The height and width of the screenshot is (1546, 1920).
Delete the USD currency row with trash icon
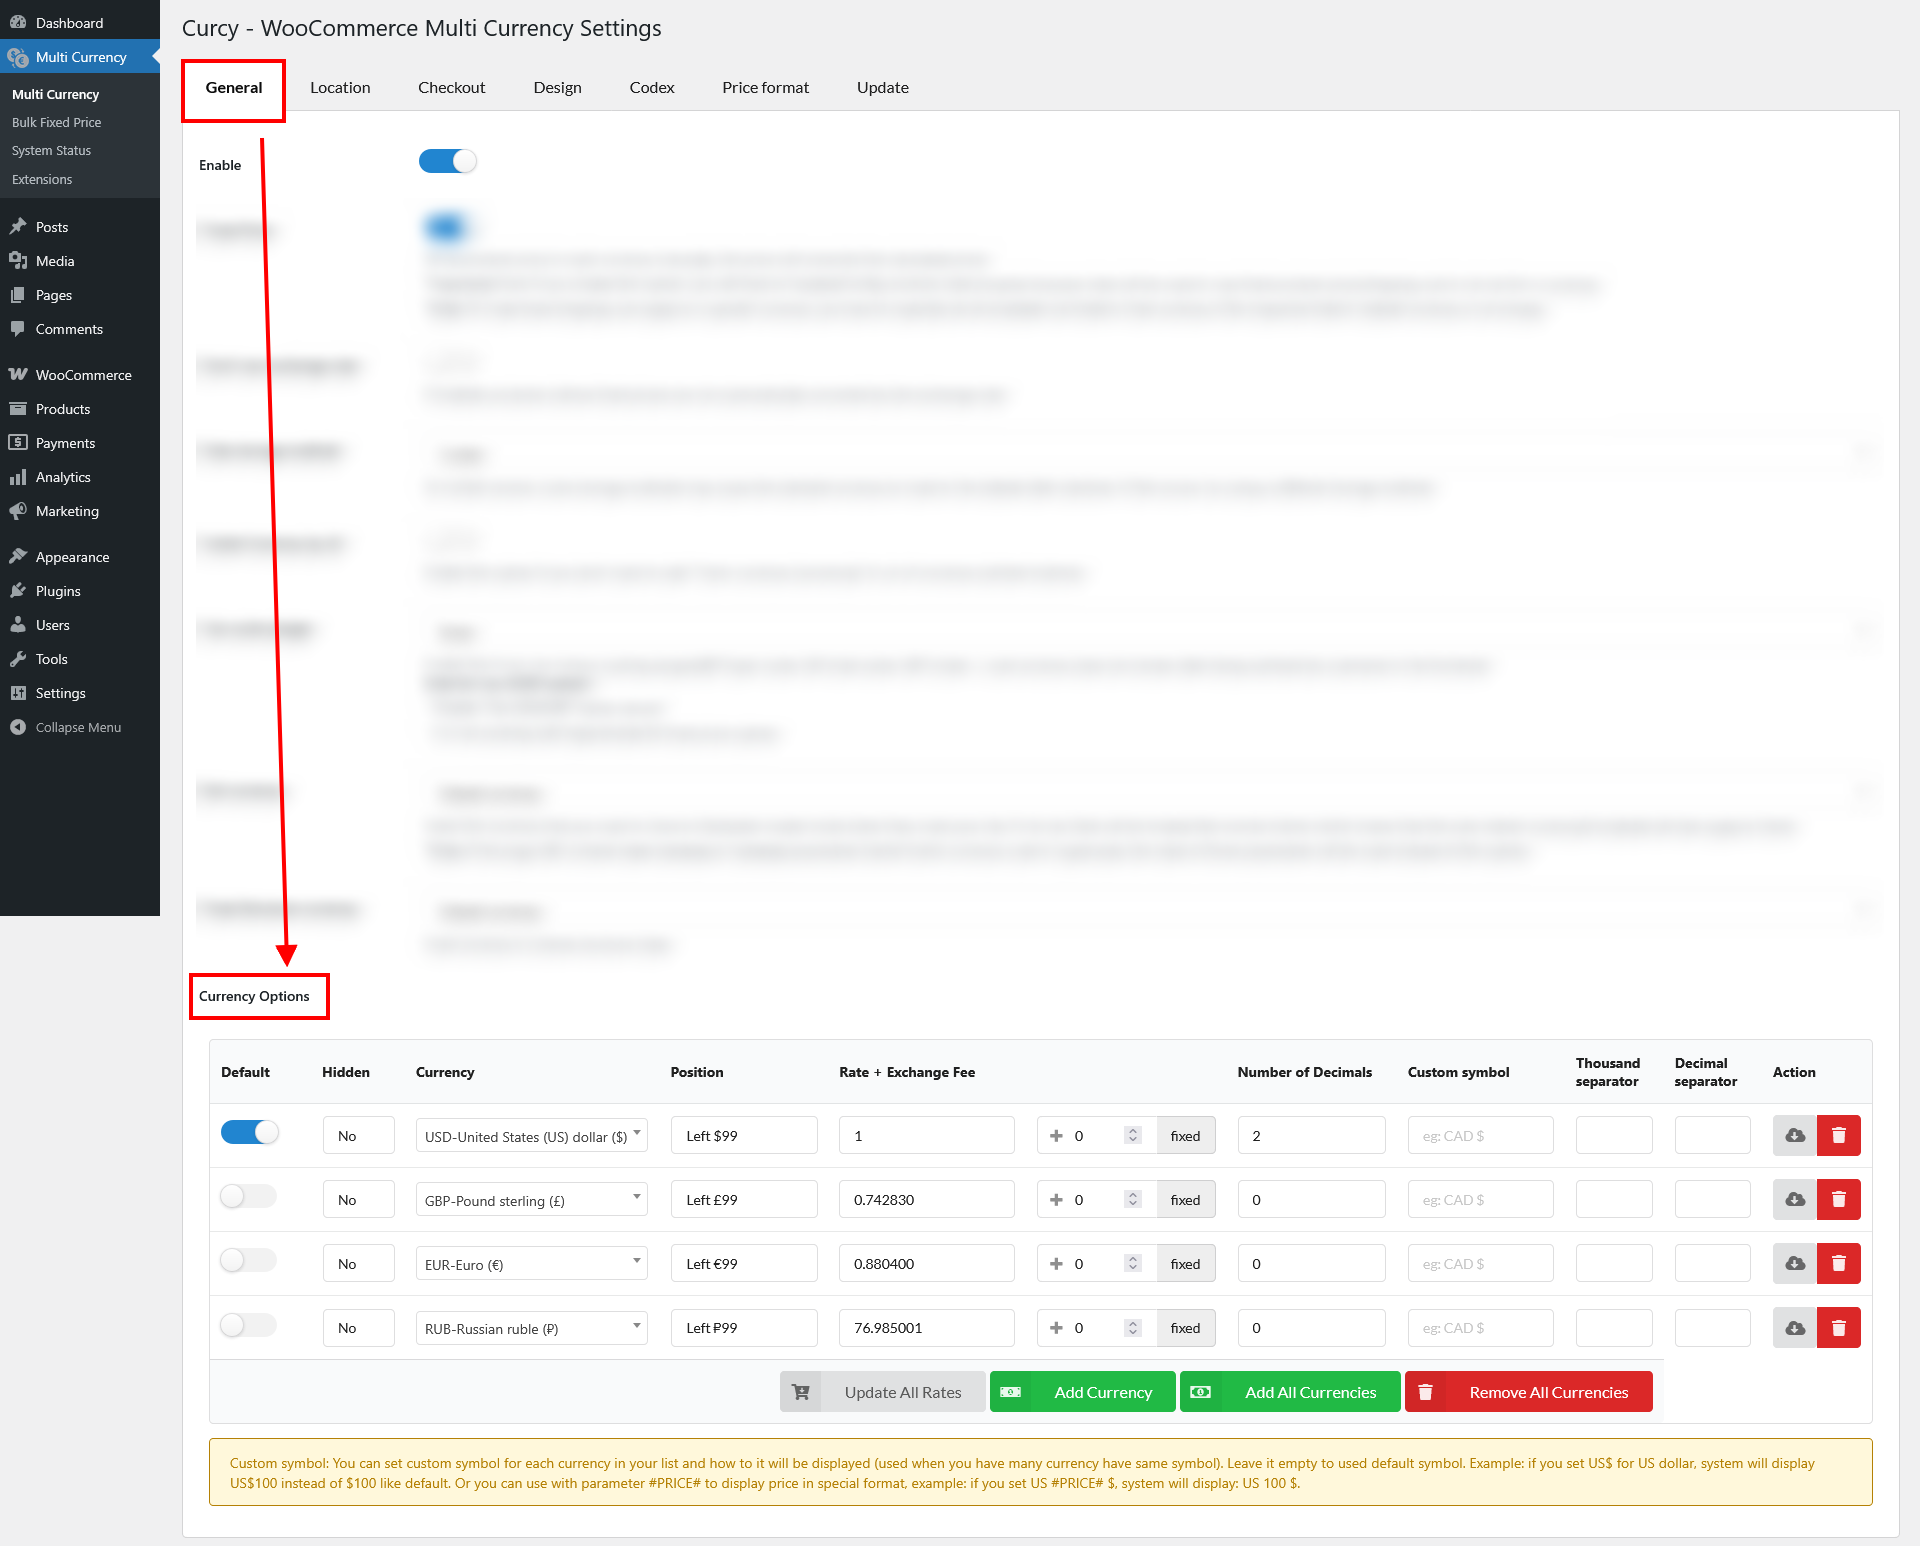1839,1136
